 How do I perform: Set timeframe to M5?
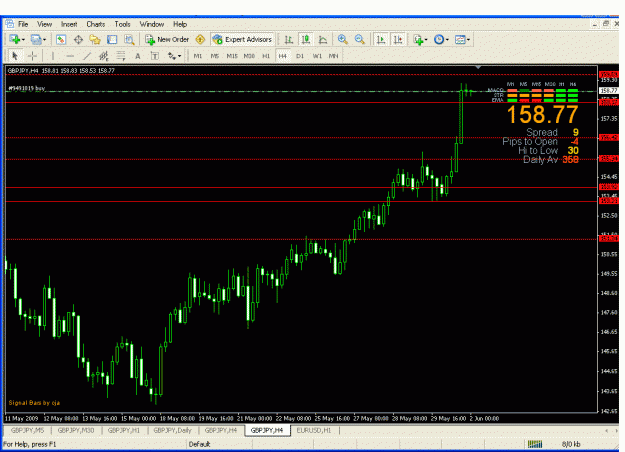tap(214, 56)
